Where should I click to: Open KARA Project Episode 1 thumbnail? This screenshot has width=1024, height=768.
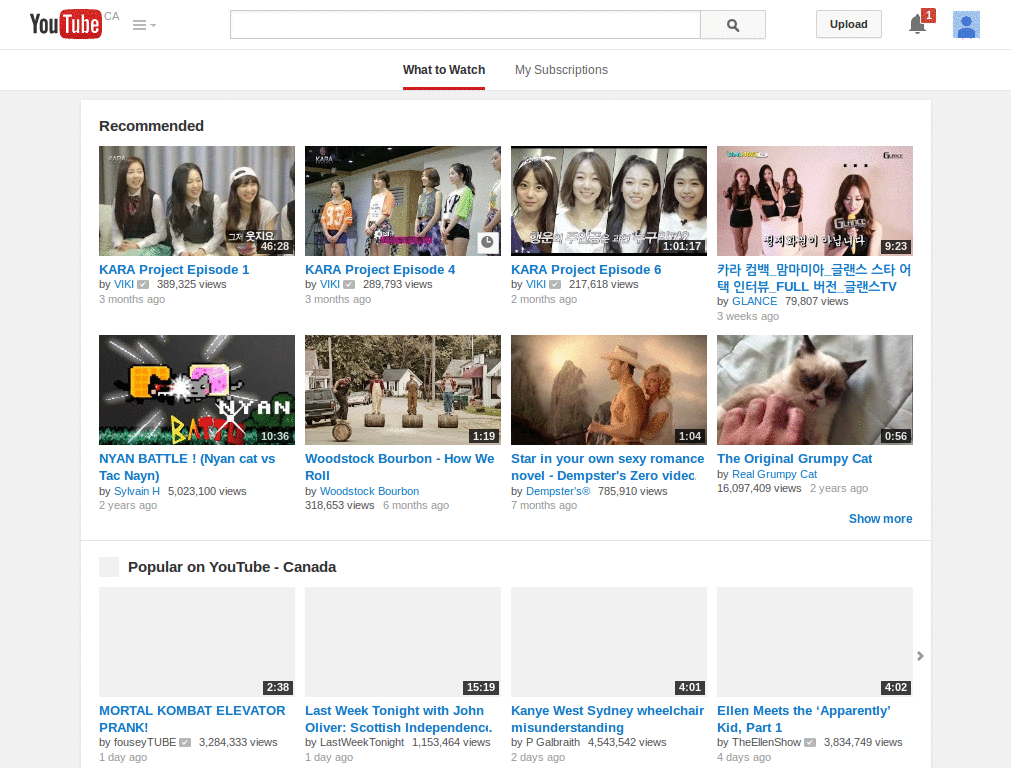tap(197, 201)
